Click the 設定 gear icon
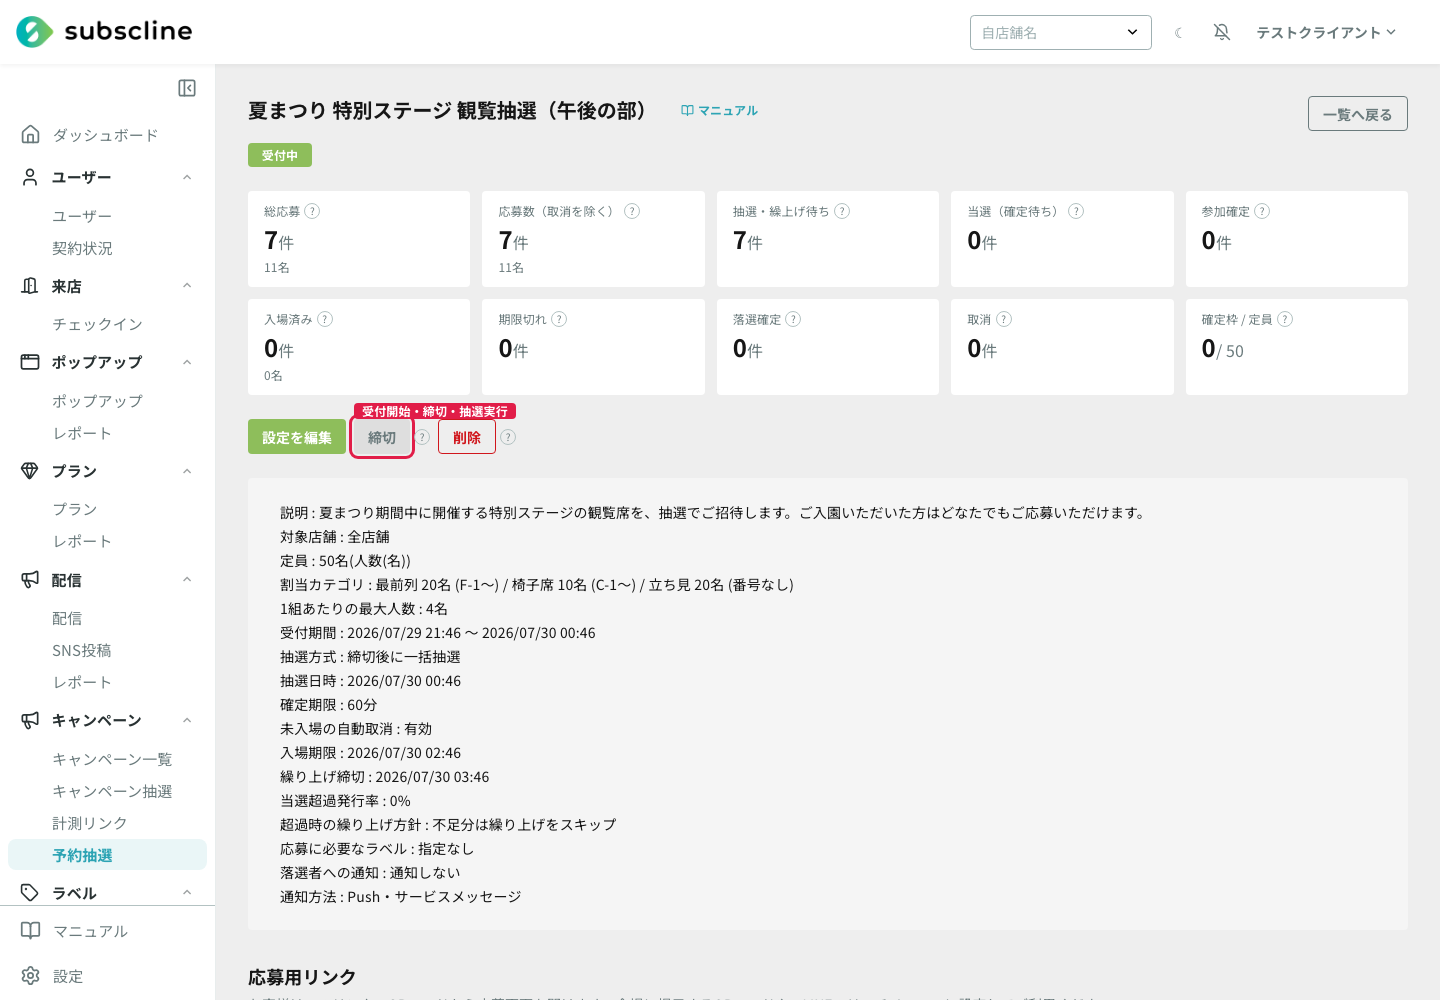The image size is (1440, 1000). click(31, 976)
